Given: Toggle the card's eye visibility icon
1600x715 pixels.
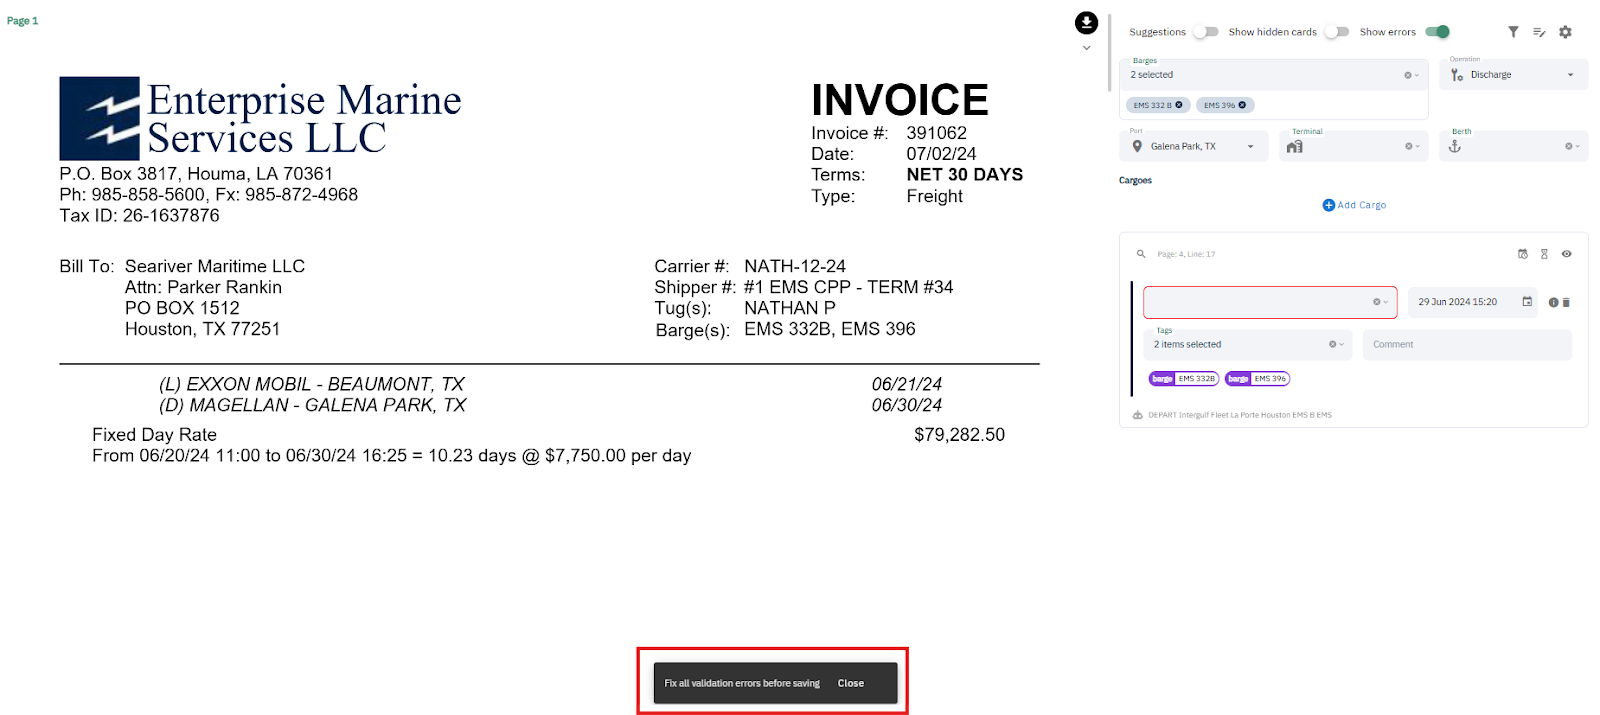Looking at the screenshot, I should pyautogui.click(x=1566, y=254).
